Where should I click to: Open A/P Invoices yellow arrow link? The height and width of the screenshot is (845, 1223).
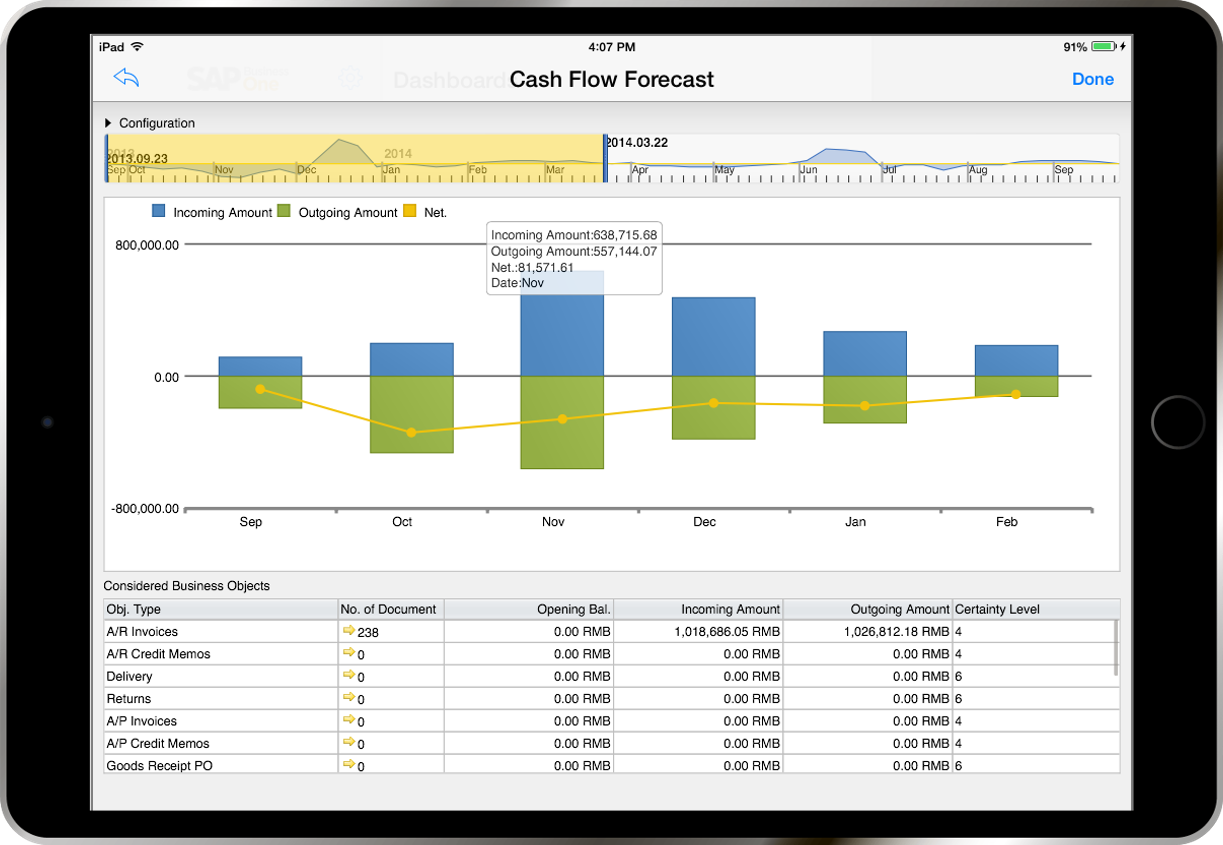[x=348, y=720]
